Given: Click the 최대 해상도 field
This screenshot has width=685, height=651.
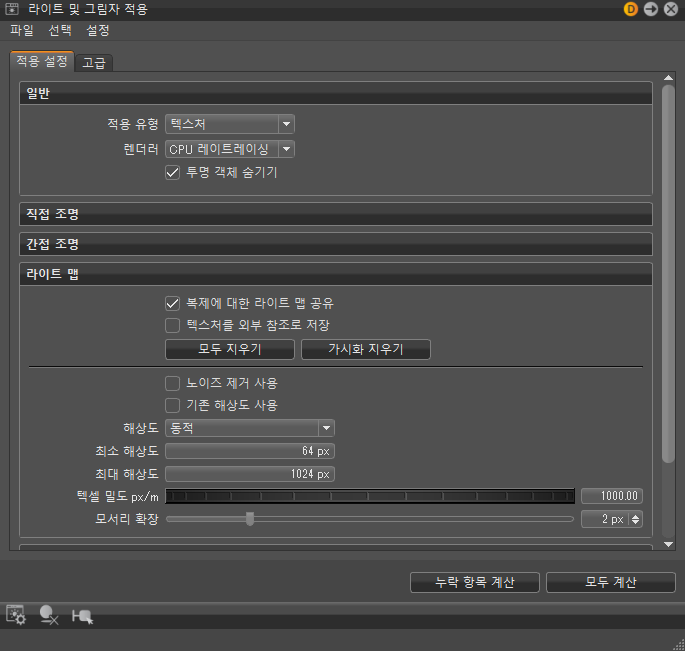Looking at the screenshot, I should (250, 474).
